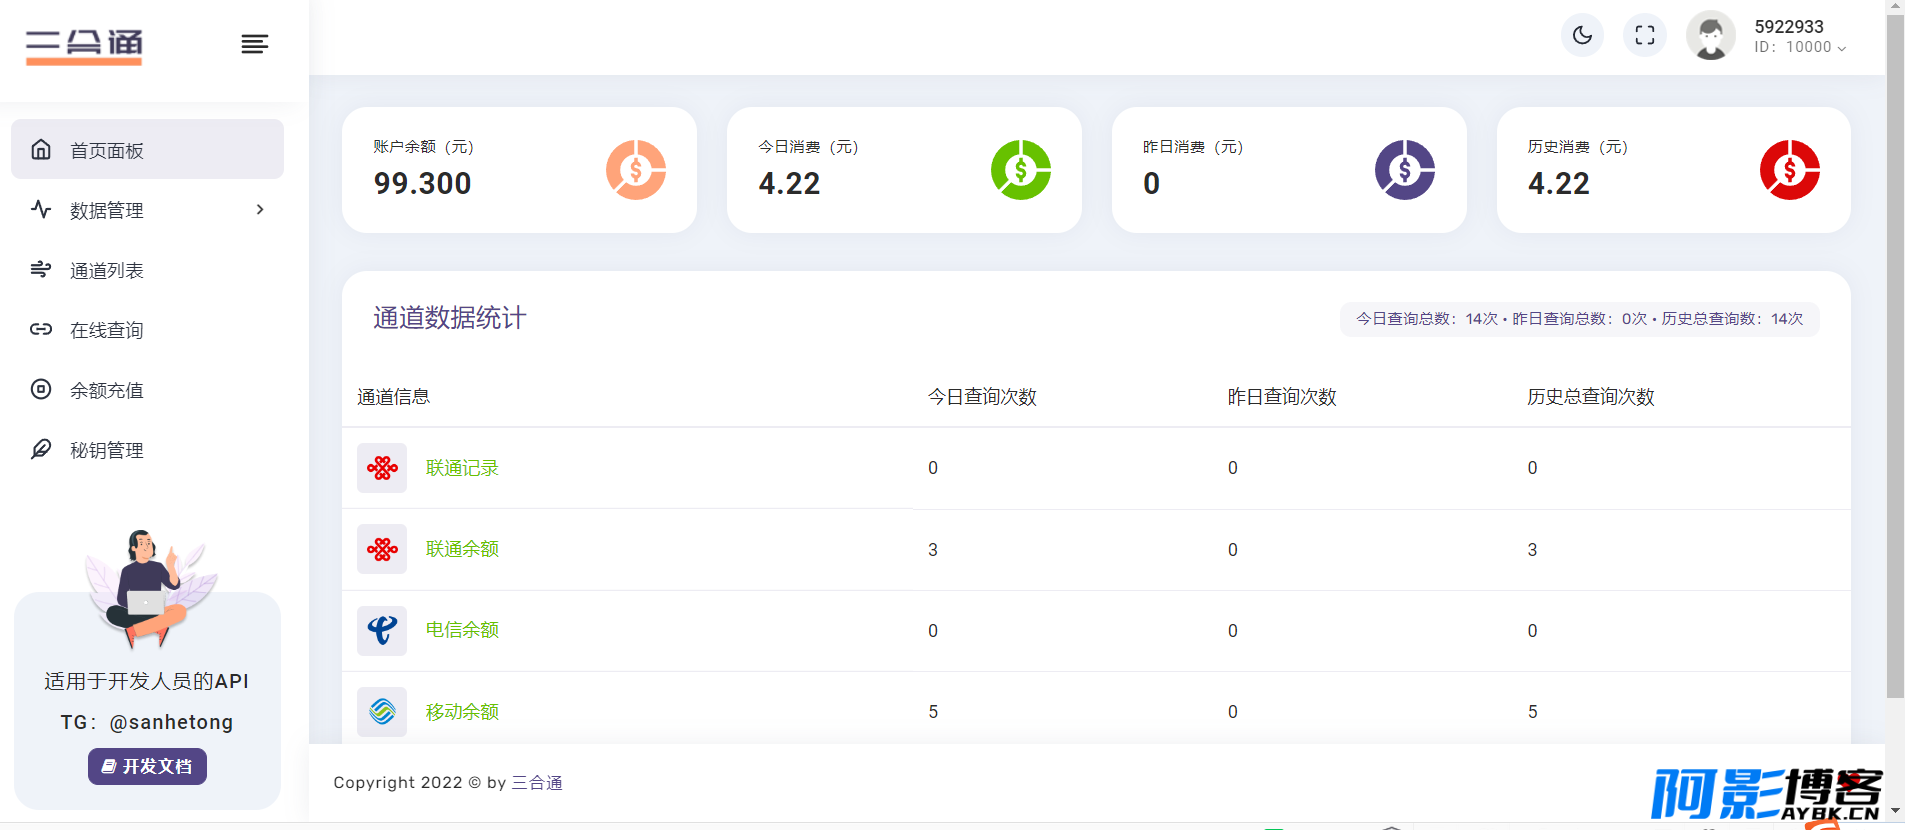The width and height of the screenshot is (1905, 830).
Task: Click the 4.22 value under 今日消费
Action: [789, 184]
